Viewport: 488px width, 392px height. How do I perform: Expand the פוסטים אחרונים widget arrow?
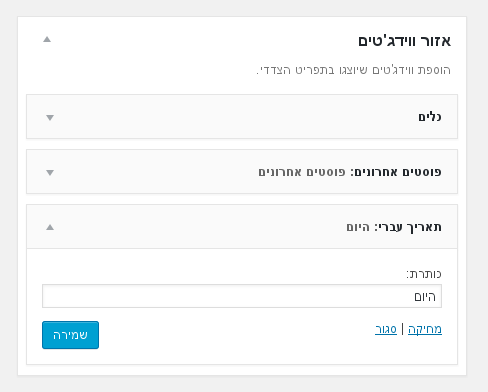coord(50,172)
